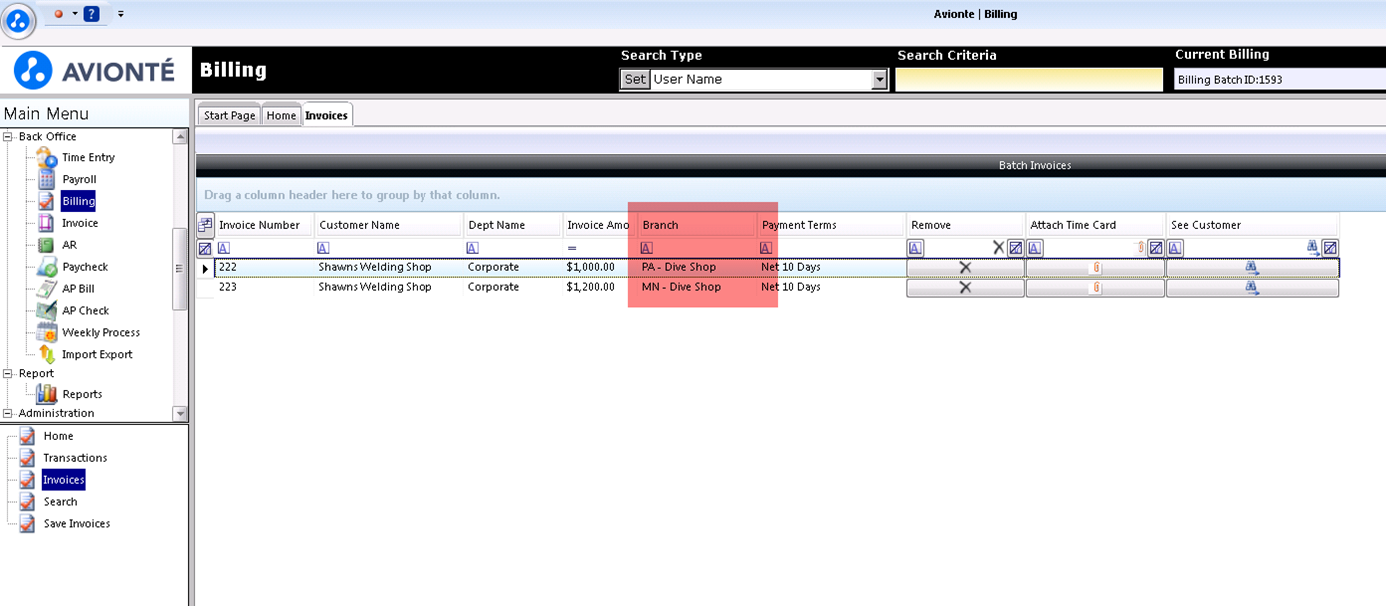1386x606 pixels.
Task: Sort by the Payment Terms column header
Action: [832, 225]
